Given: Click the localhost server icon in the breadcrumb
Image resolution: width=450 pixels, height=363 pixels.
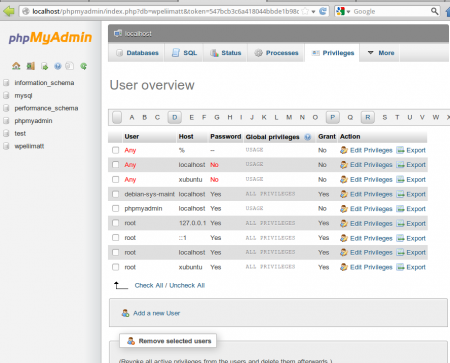Looking at the screenshot, I should [x=118, y=33].
